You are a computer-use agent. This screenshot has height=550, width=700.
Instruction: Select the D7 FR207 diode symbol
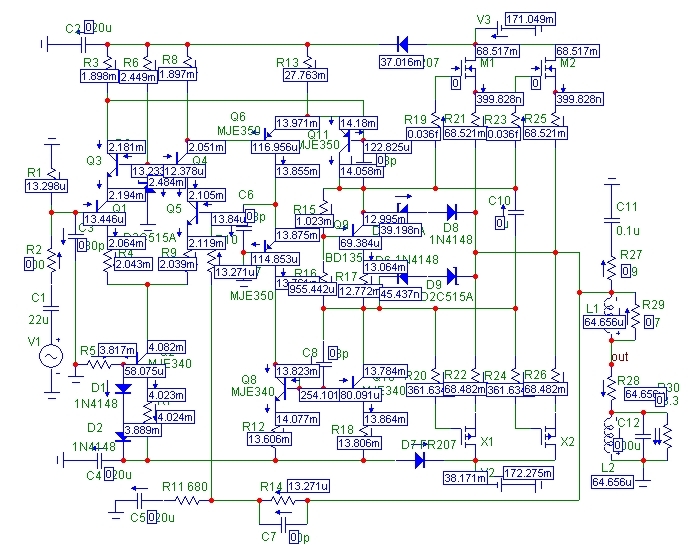coord(419,460)
